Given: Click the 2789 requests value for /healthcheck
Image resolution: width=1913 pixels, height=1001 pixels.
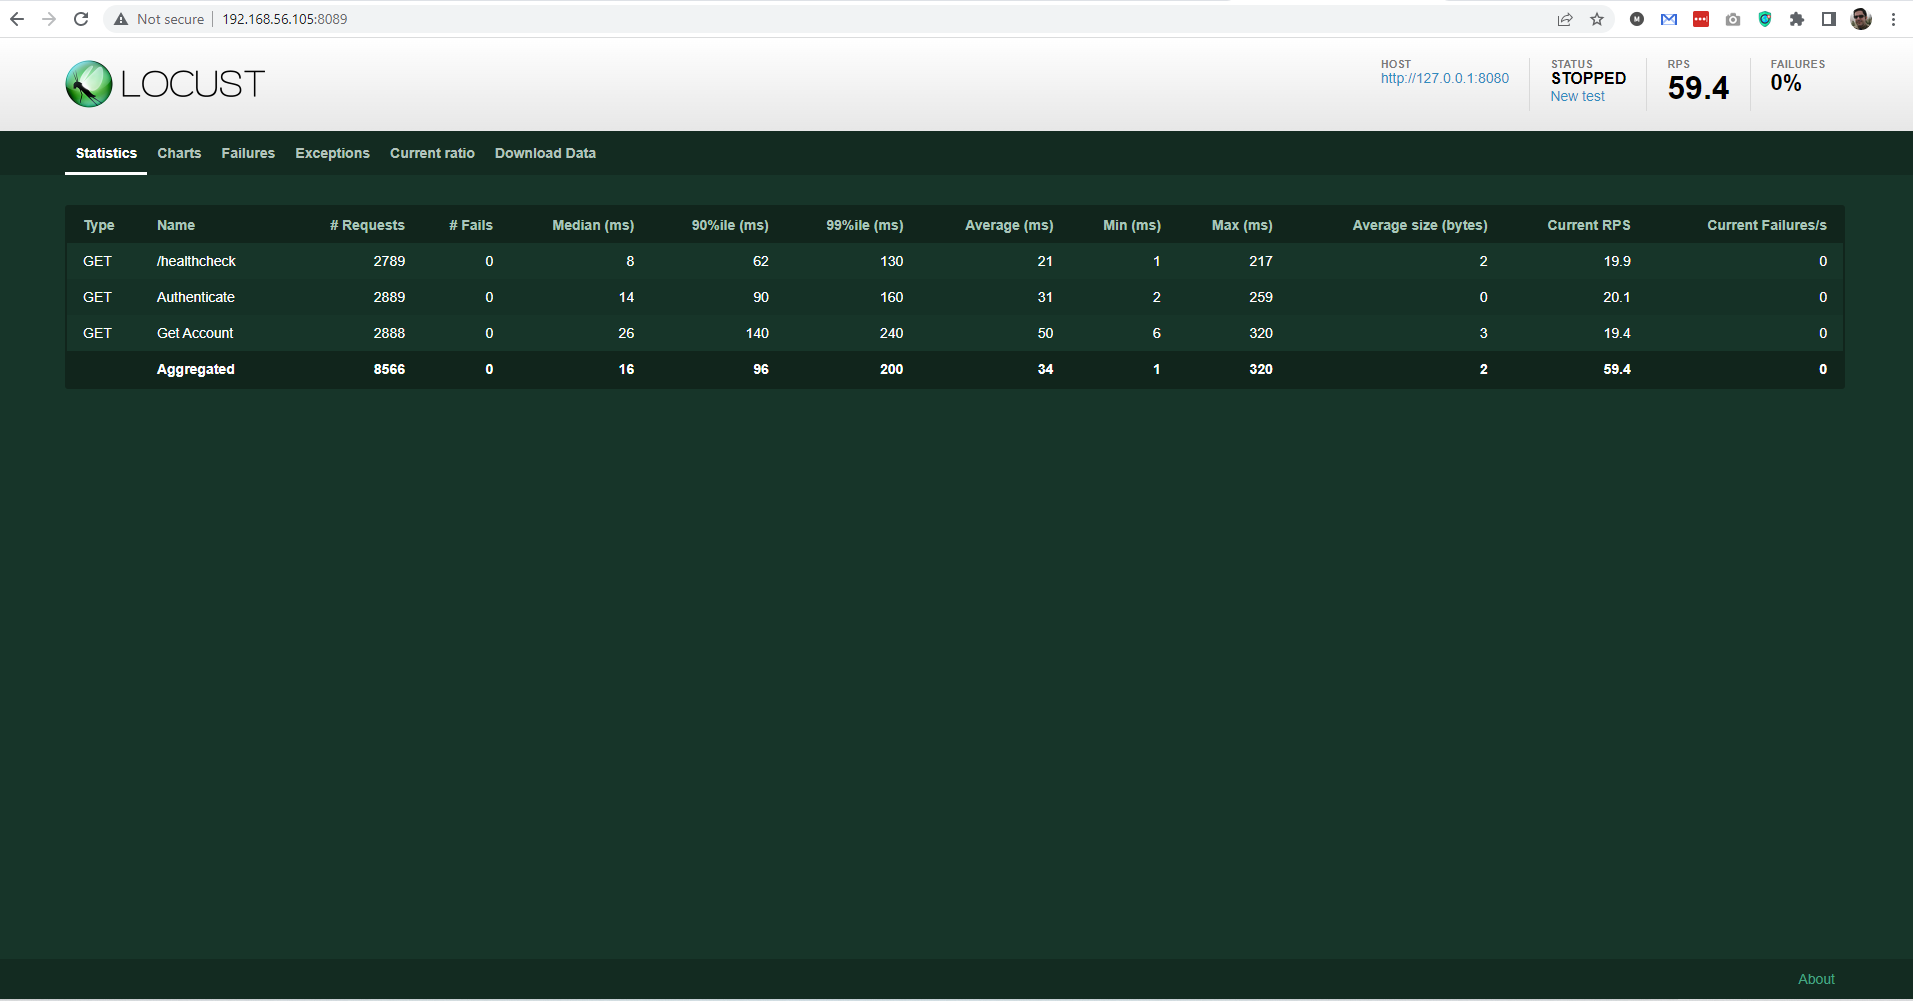Looking at the screenshot, I should pyautogui.click(x=389, y=261).
